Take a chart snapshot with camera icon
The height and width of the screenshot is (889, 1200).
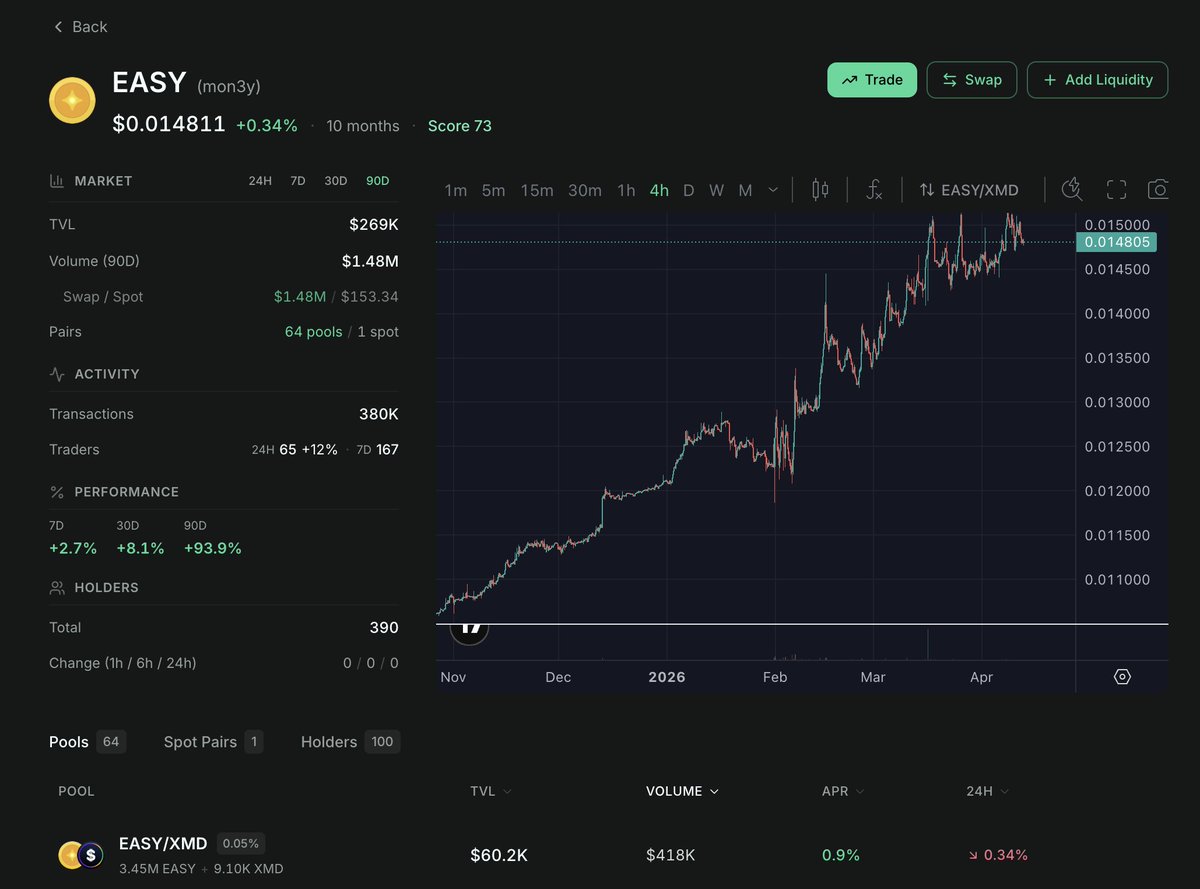click(x=1159, y=190)
